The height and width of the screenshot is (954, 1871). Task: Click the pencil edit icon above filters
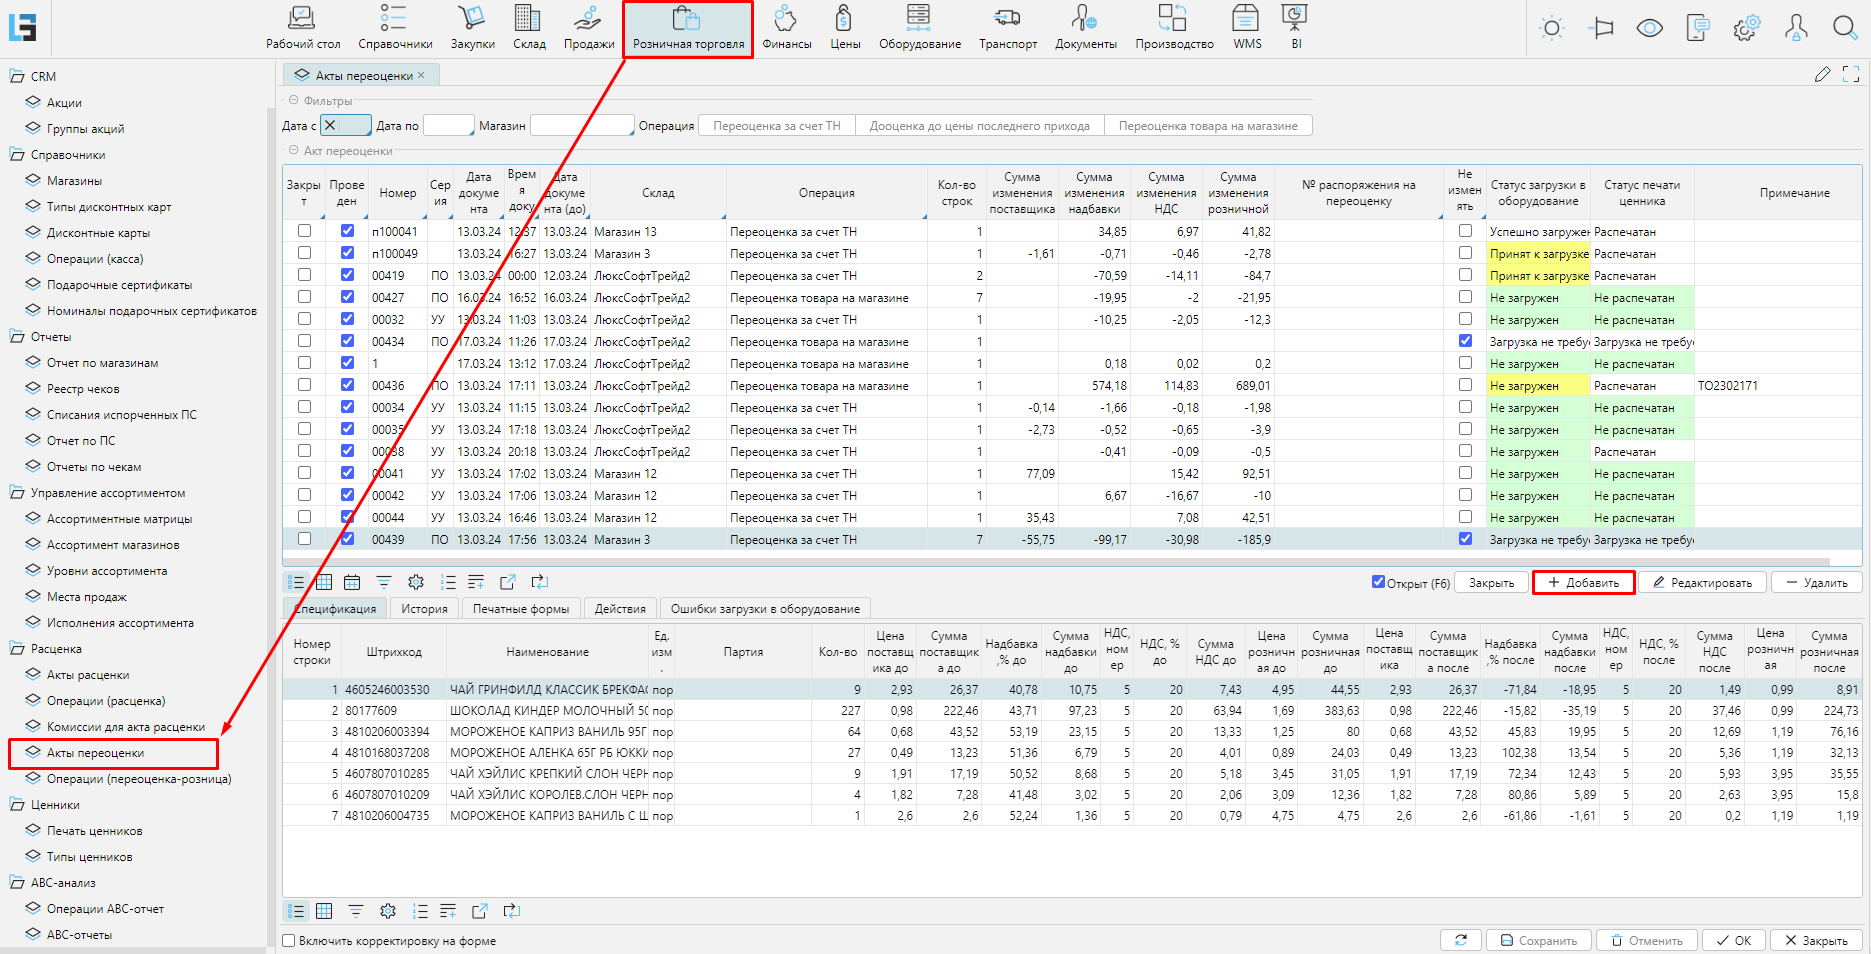coord(1822,74)
